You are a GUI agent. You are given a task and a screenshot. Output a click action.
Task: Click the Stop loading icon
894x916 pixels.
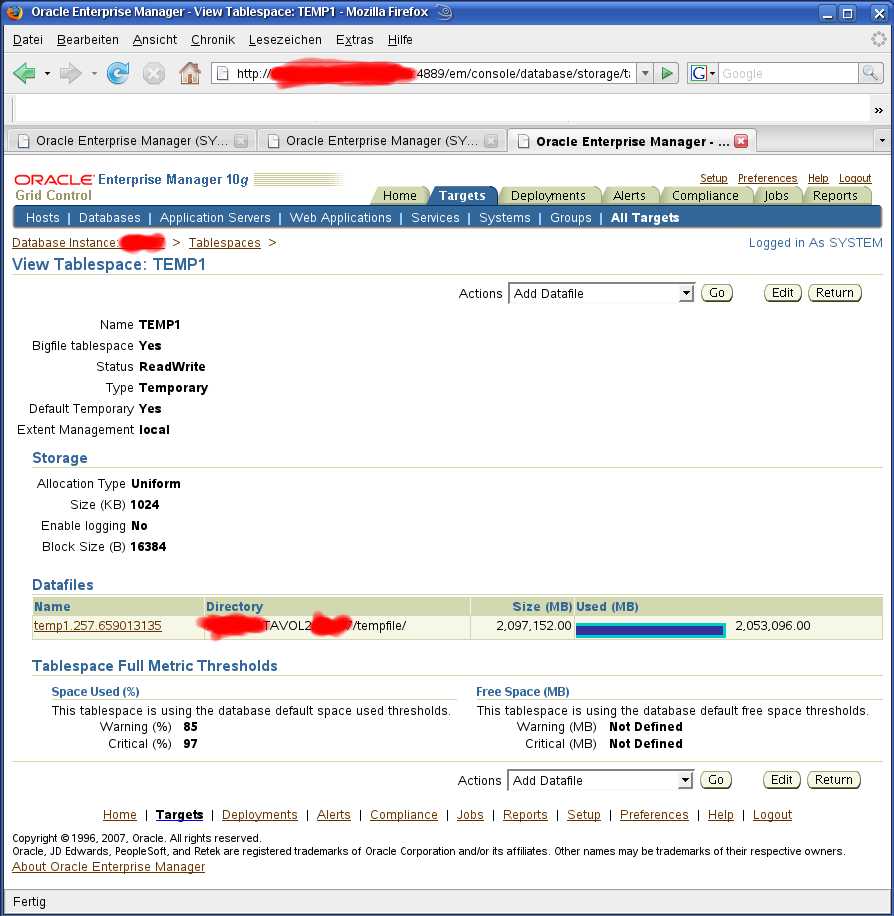pyautogui.click(x=154, y=74)
